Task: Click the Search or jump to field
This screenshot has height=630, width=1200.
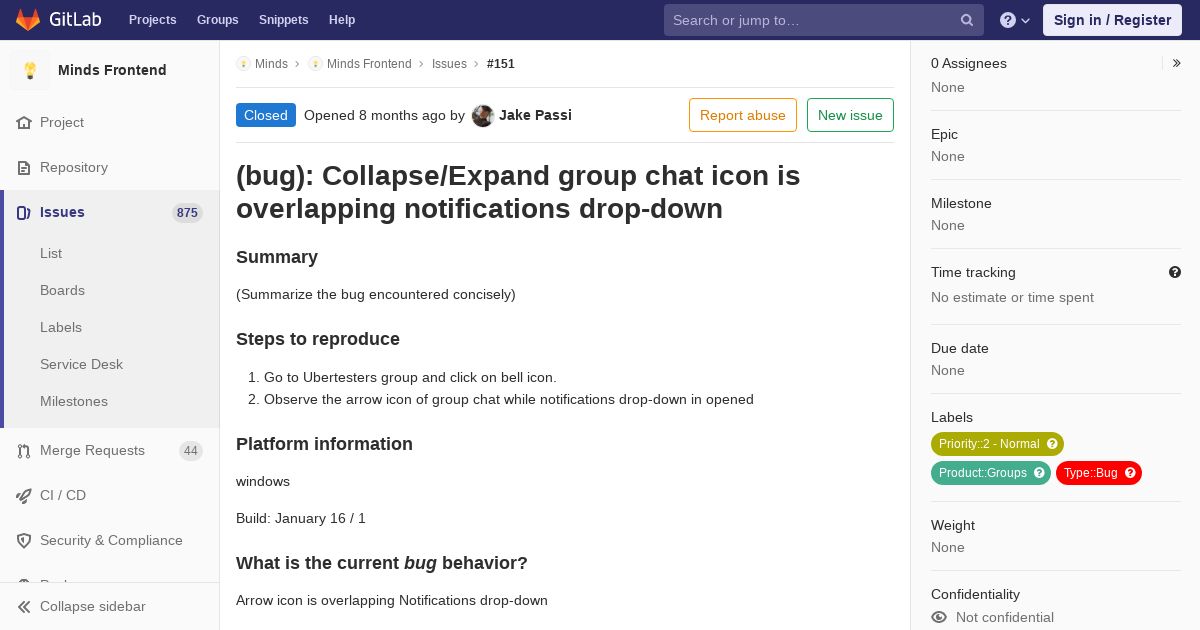Action: click(x=824, y=20)
